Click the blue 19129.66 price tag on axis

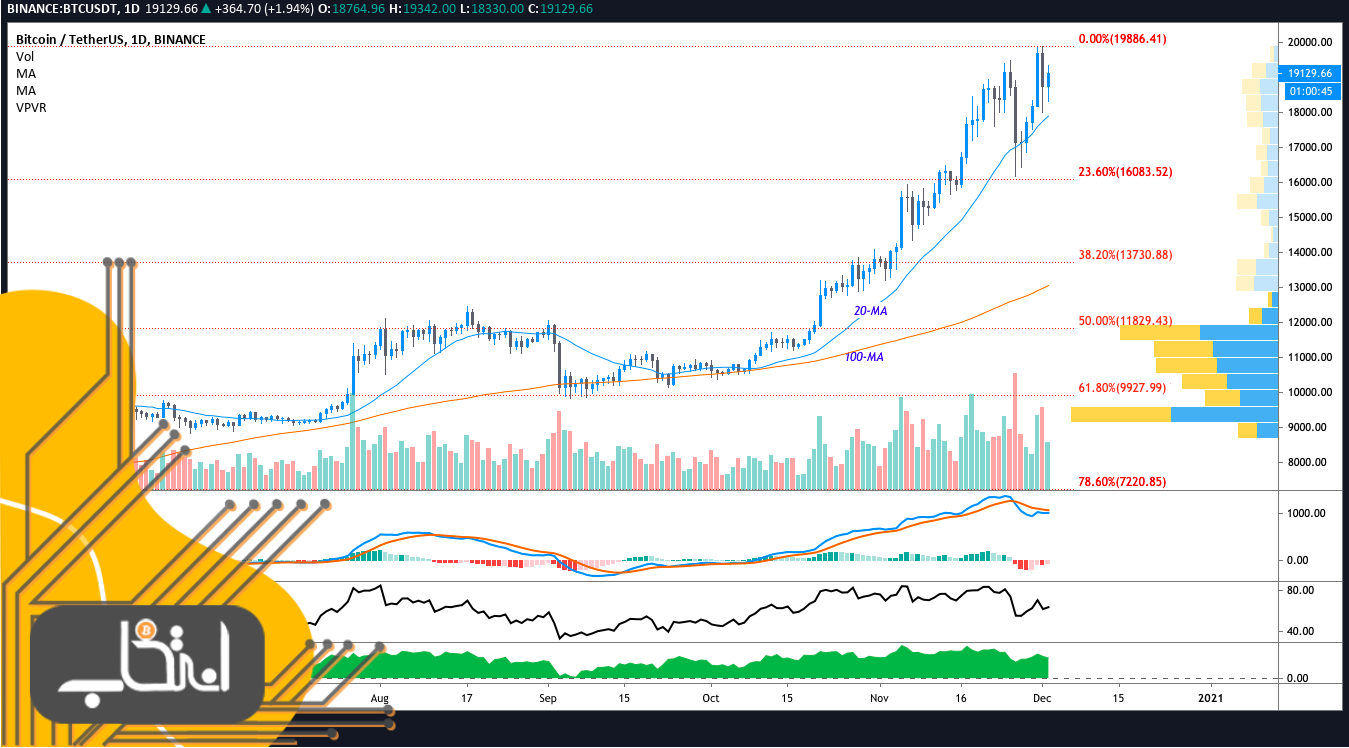coord(1310,73)
